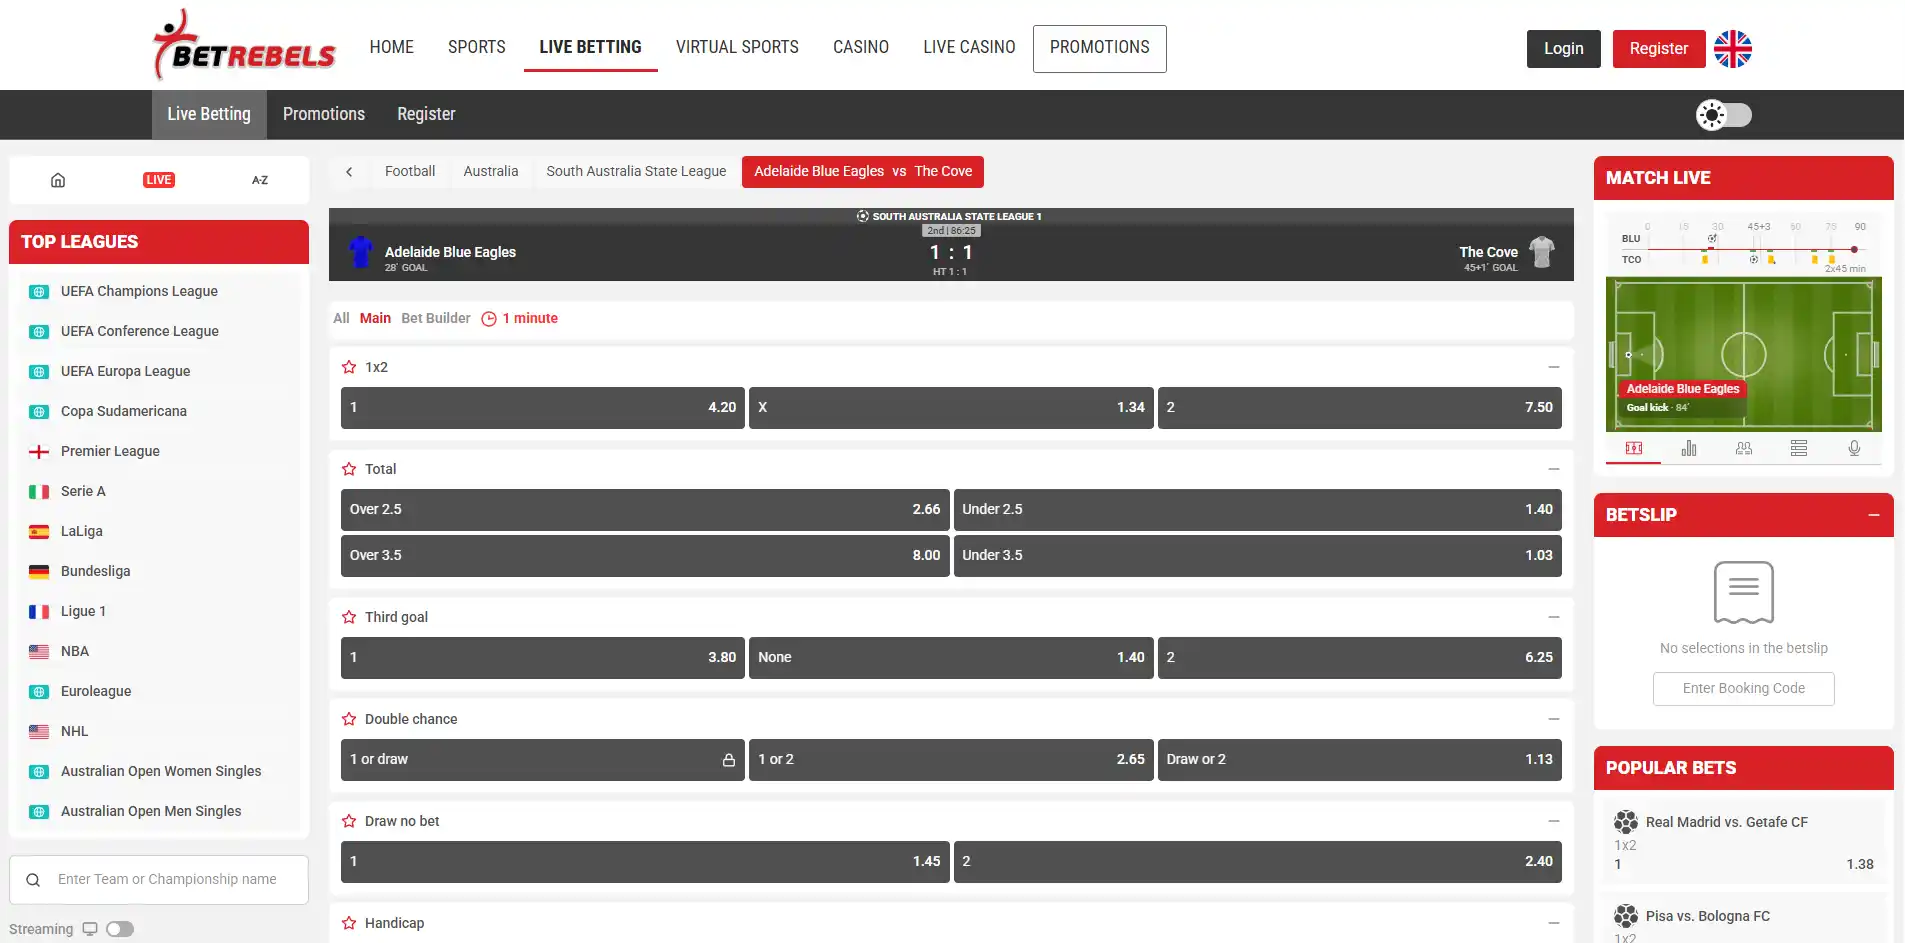Switch to the All markets tab
This screenshot has width=1905, height=943.
(x=341, y=318)
